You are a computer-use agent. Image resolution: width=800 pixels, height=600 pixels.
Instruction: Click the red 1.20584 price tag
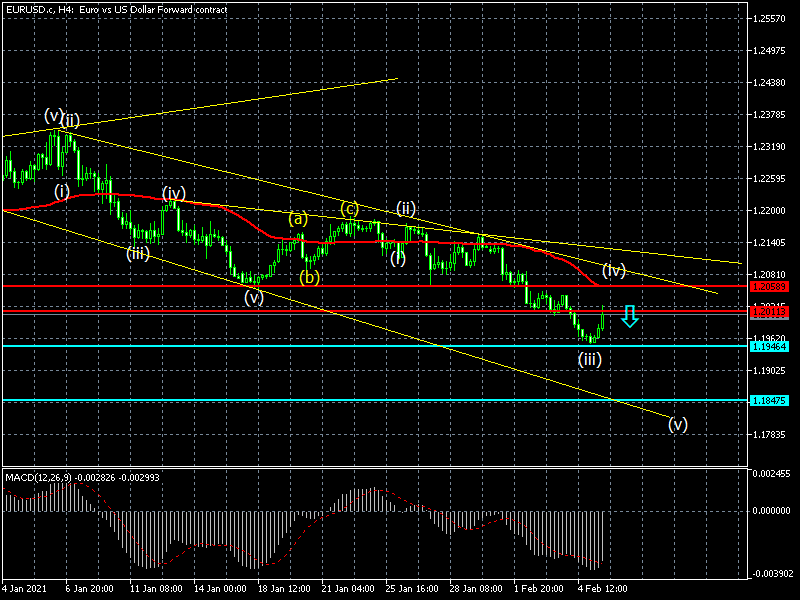coord(770,286)
